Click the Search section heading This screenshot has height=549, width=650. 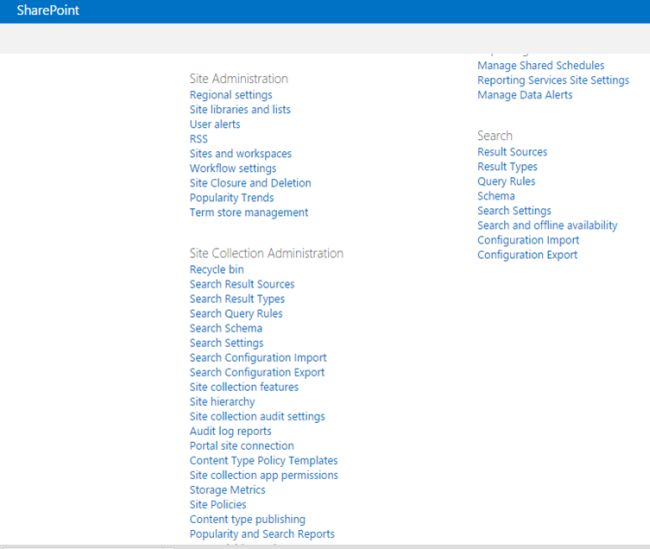coord(495,136)
